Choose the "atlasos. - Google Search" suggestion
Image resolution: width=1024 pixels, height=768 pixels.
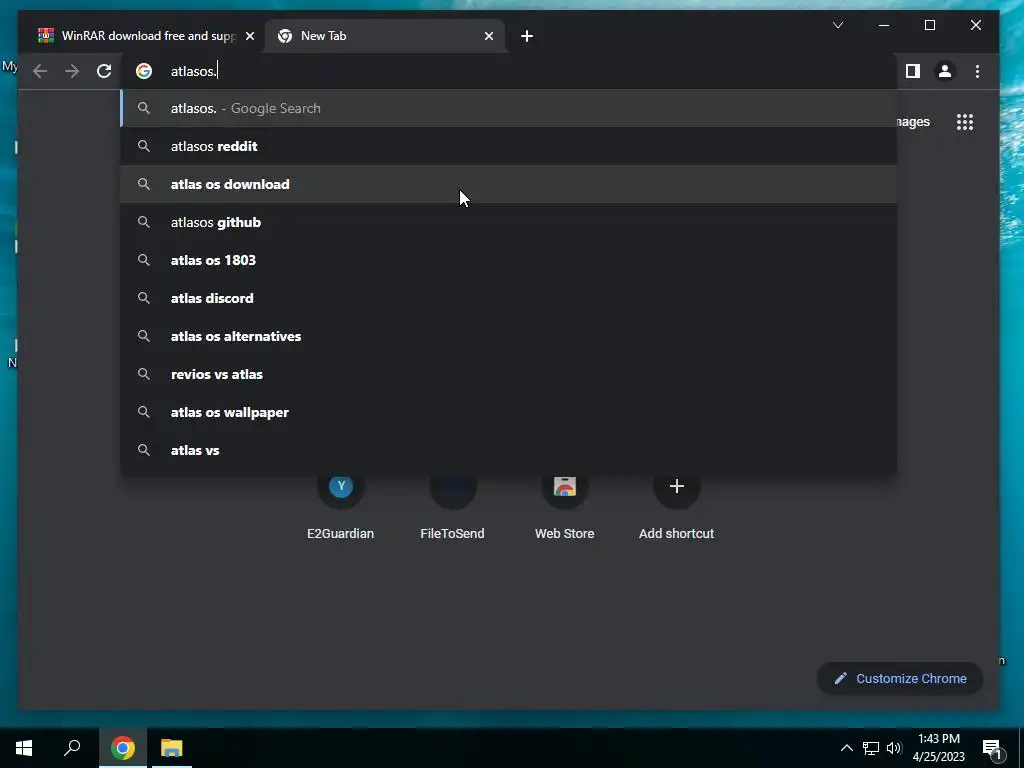509,108
